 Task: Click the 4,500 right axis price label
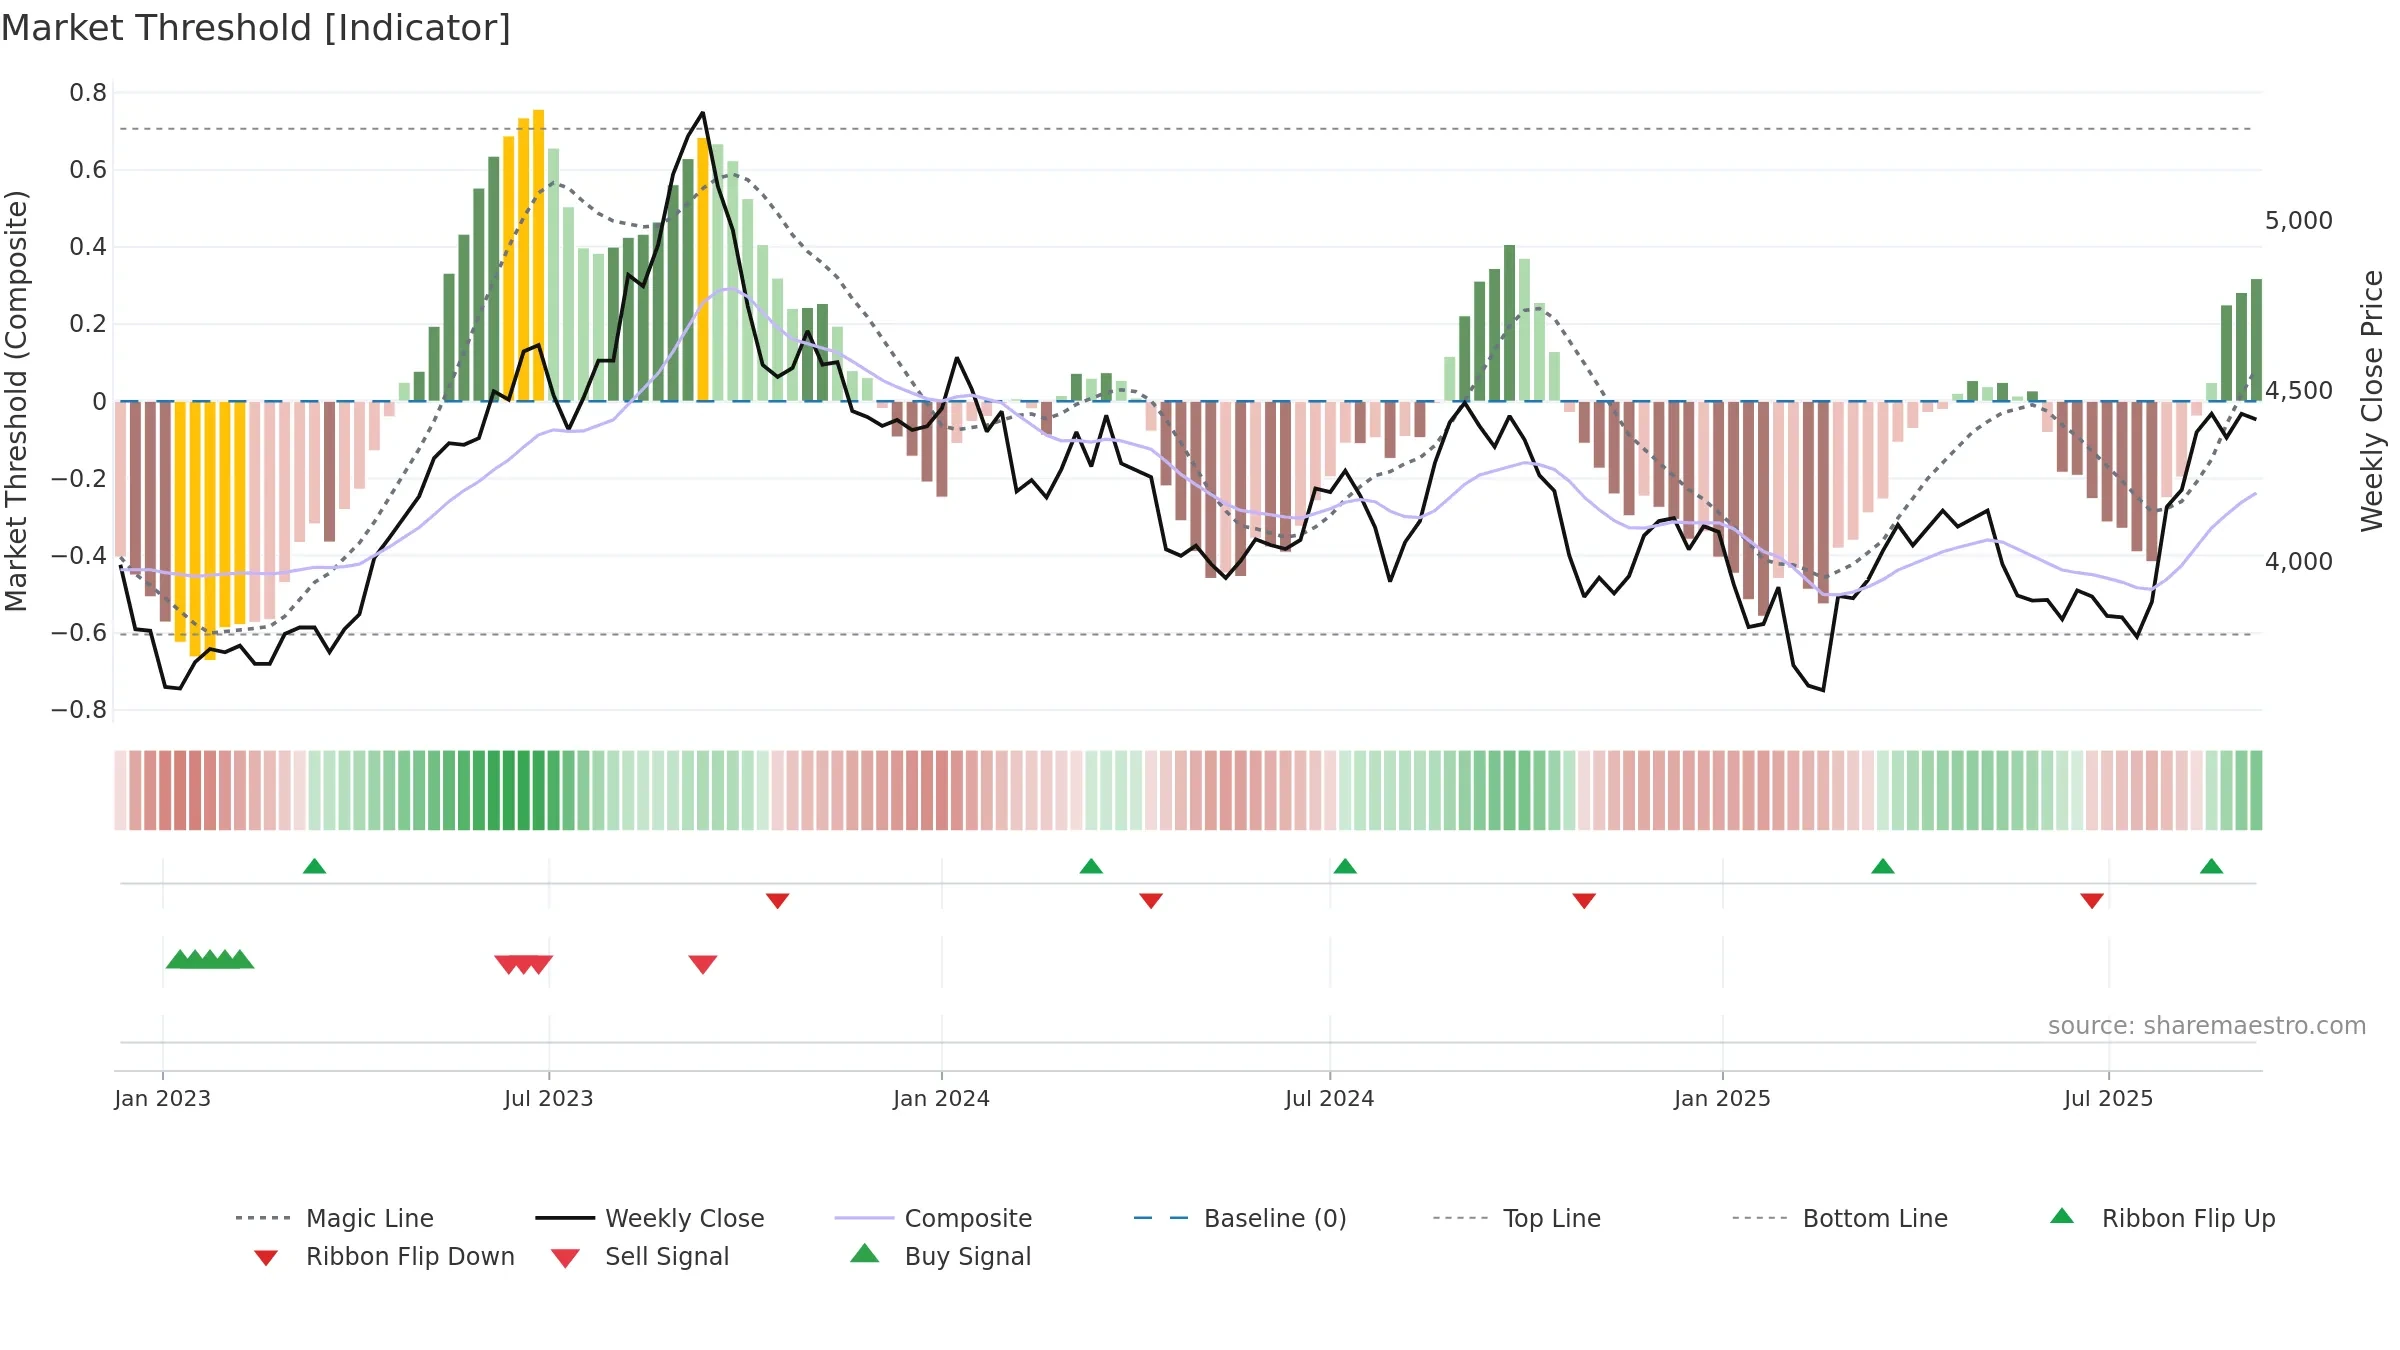(x=2299, y=391)
